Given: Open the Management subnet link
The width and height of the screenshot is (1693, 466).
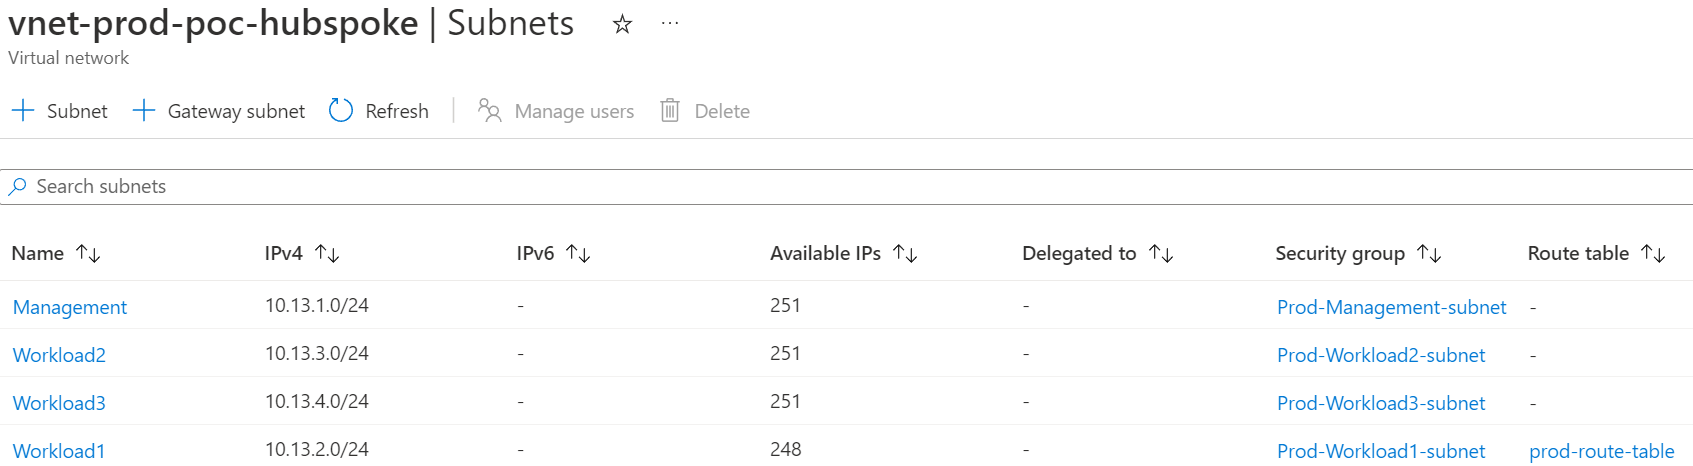Looking at the screenshot, I should tap(70, 307).
